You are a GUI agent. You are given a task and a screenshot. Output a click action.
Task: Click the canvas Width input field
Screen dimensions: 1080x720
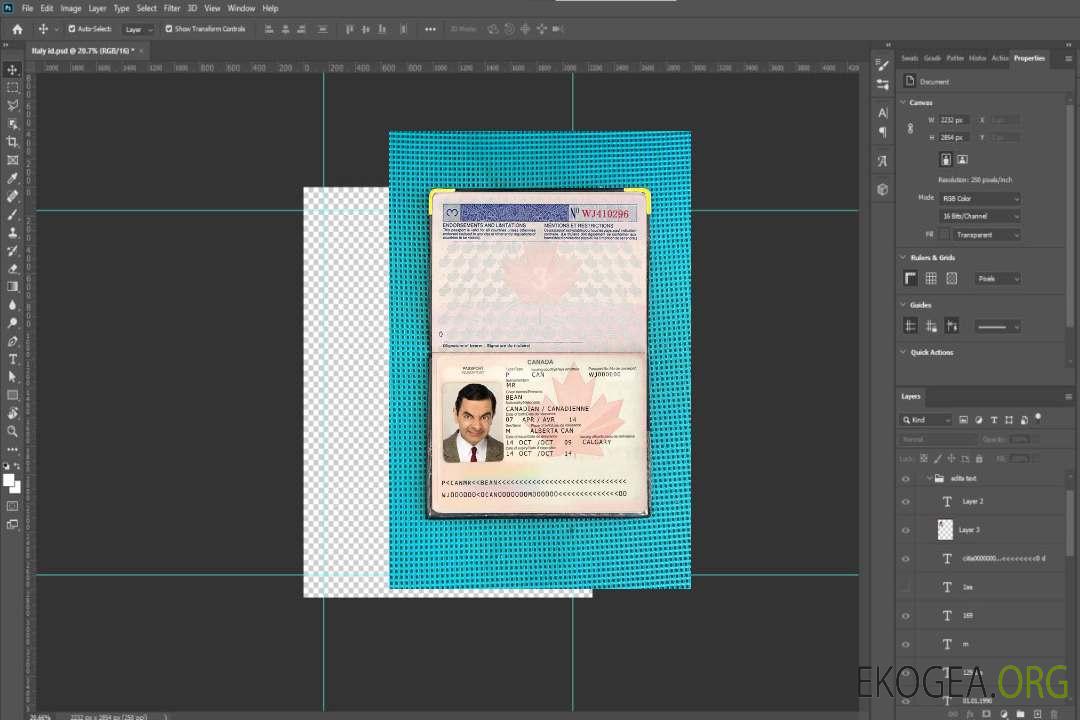pyautogui.click(x=953, y=120)
